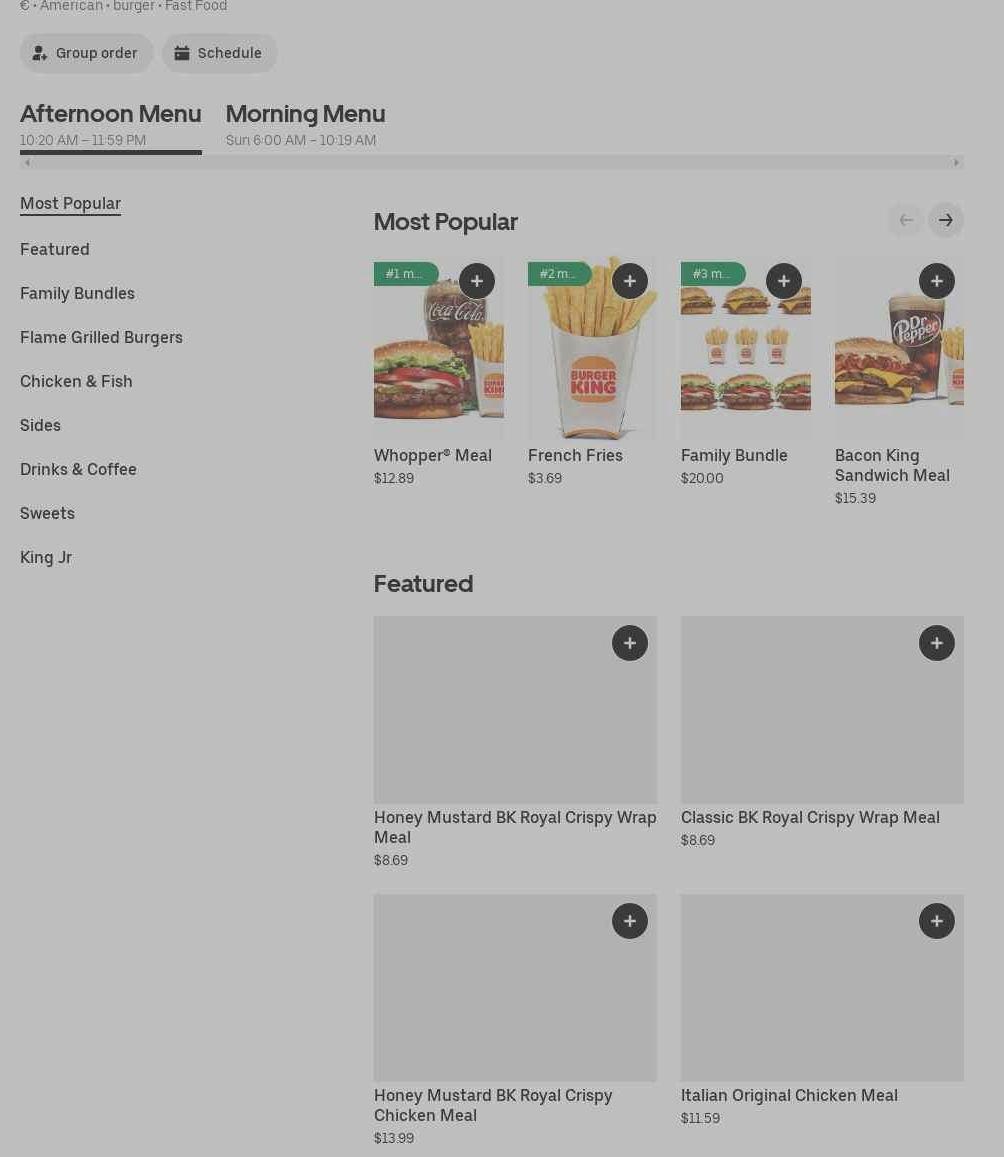
Task: Add Honey Mustard BK Royal Crispy Wrap Meal
Action: point(630,643)
